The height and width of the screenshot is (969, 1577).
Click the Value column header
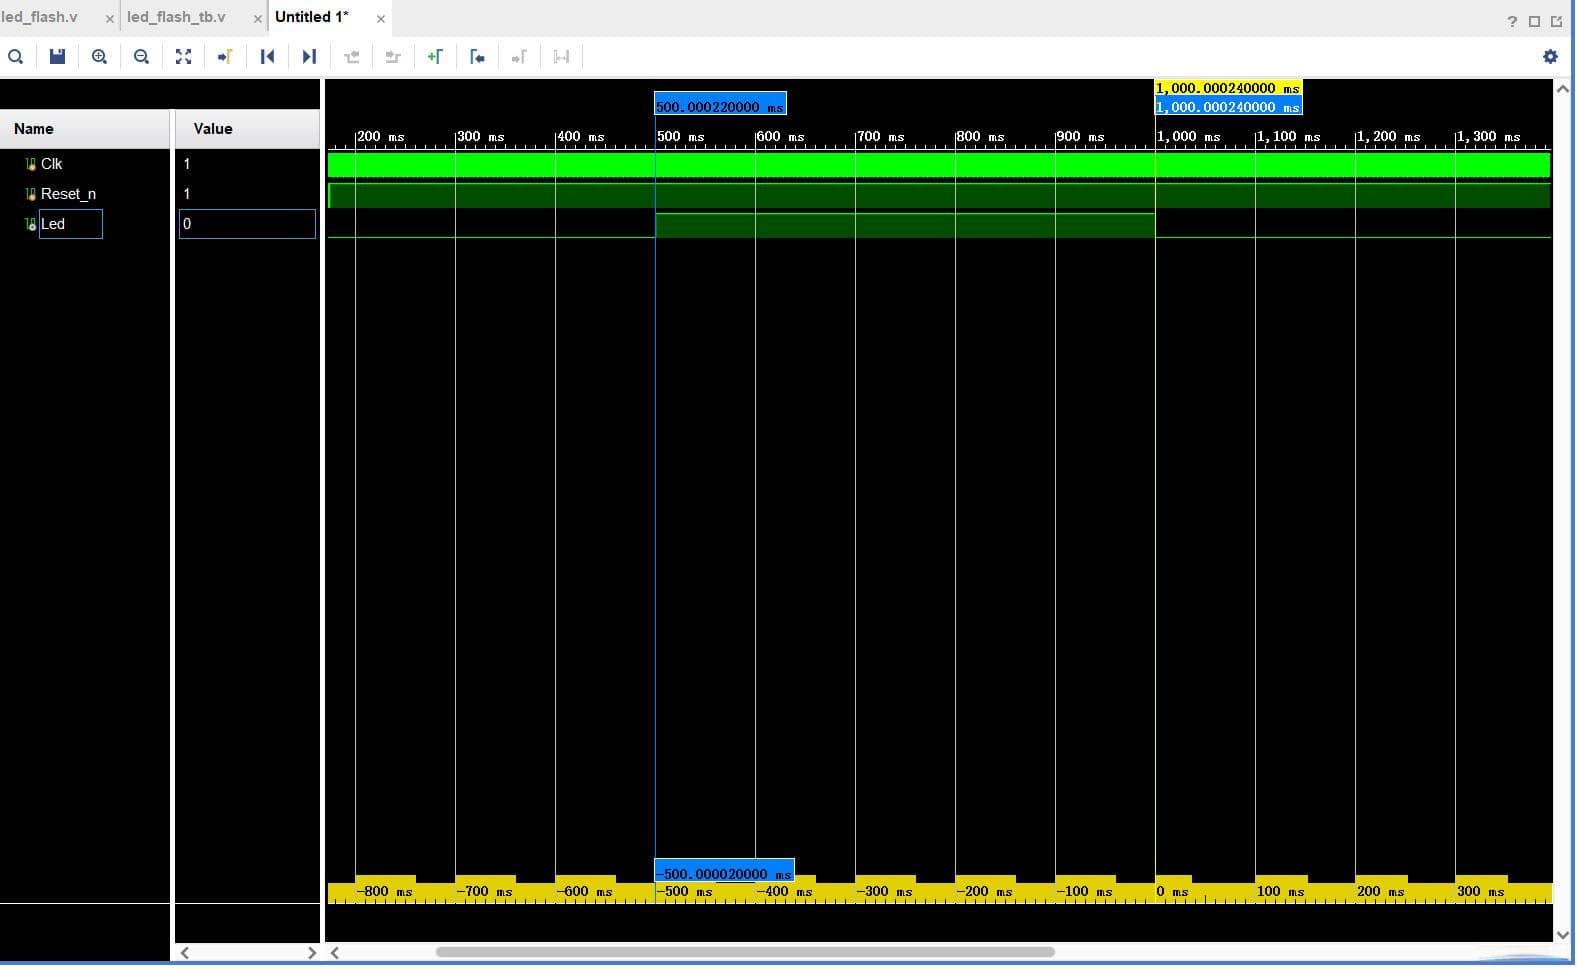[x=248, y=129]
